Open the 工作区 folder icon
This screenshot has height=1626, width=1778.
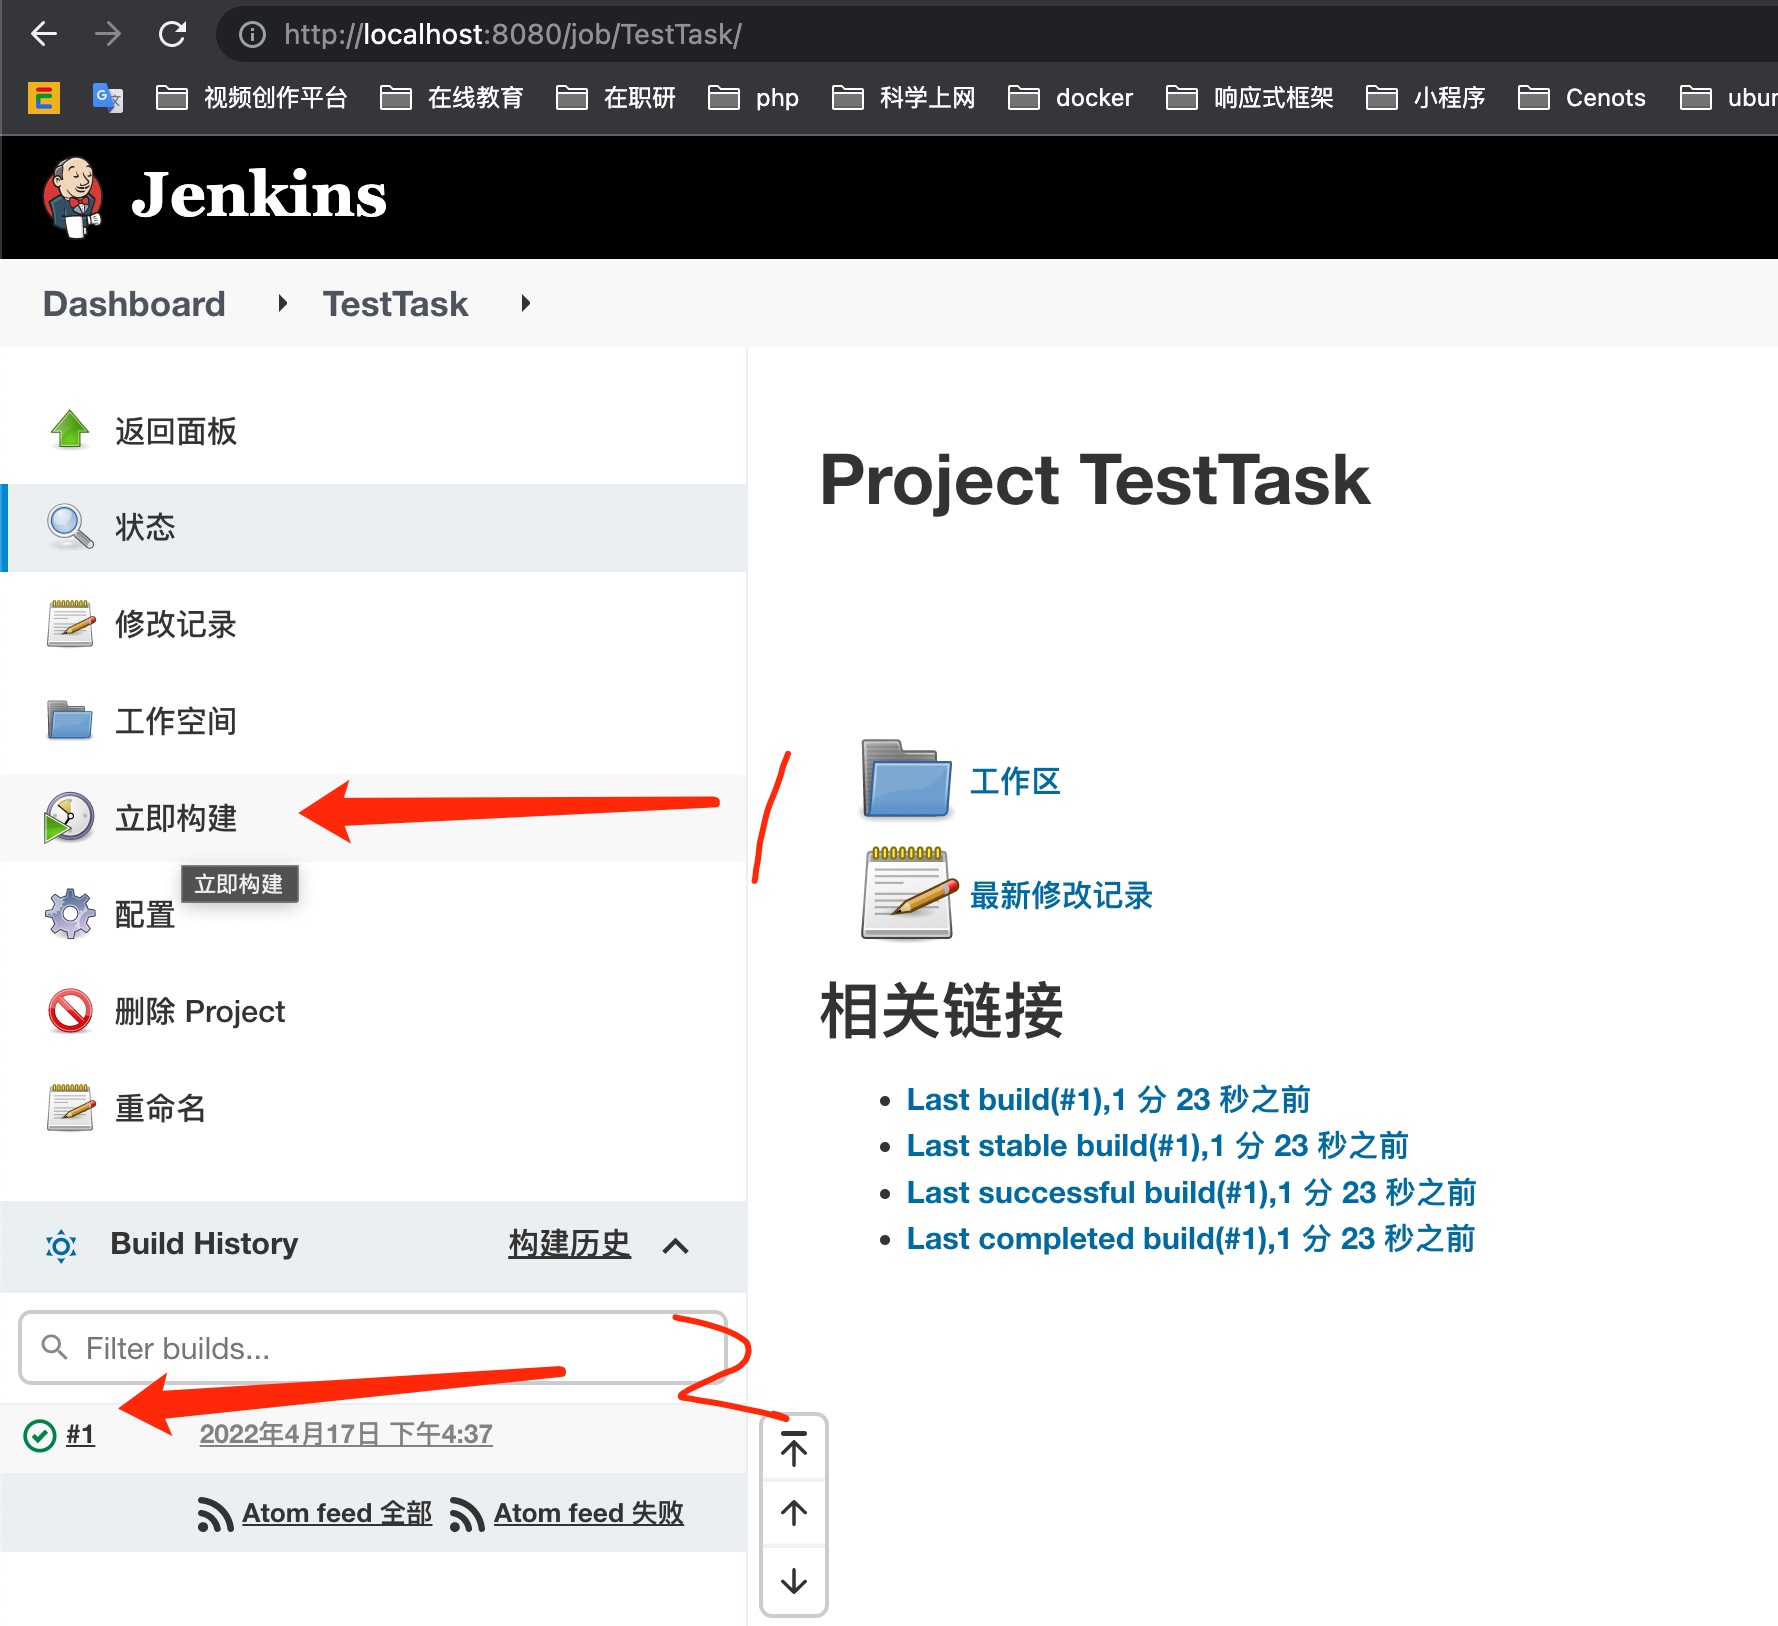pos(906,781)
